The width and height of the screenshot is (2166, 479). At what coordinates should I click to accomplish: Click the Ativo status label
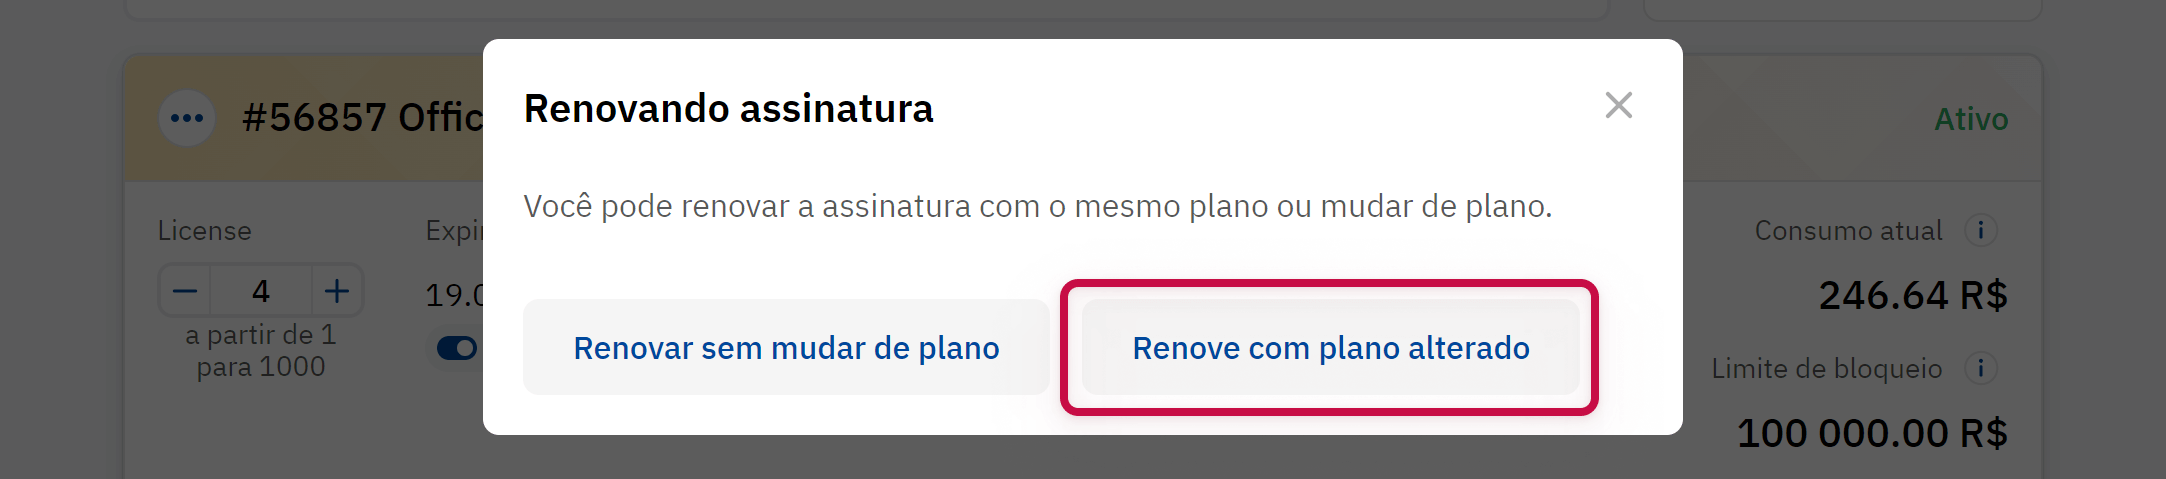point(1970,119)
